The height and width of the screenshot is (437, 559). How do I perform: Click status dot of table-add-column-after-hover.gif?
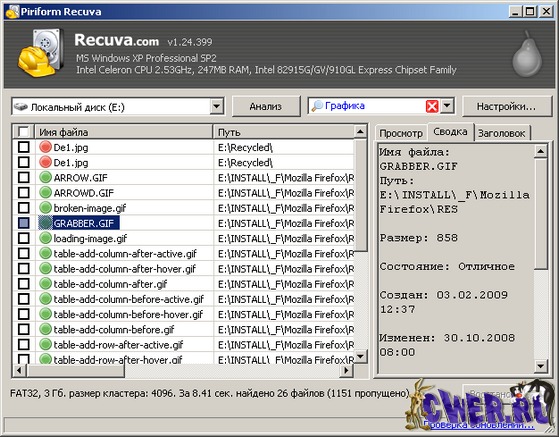46,268
